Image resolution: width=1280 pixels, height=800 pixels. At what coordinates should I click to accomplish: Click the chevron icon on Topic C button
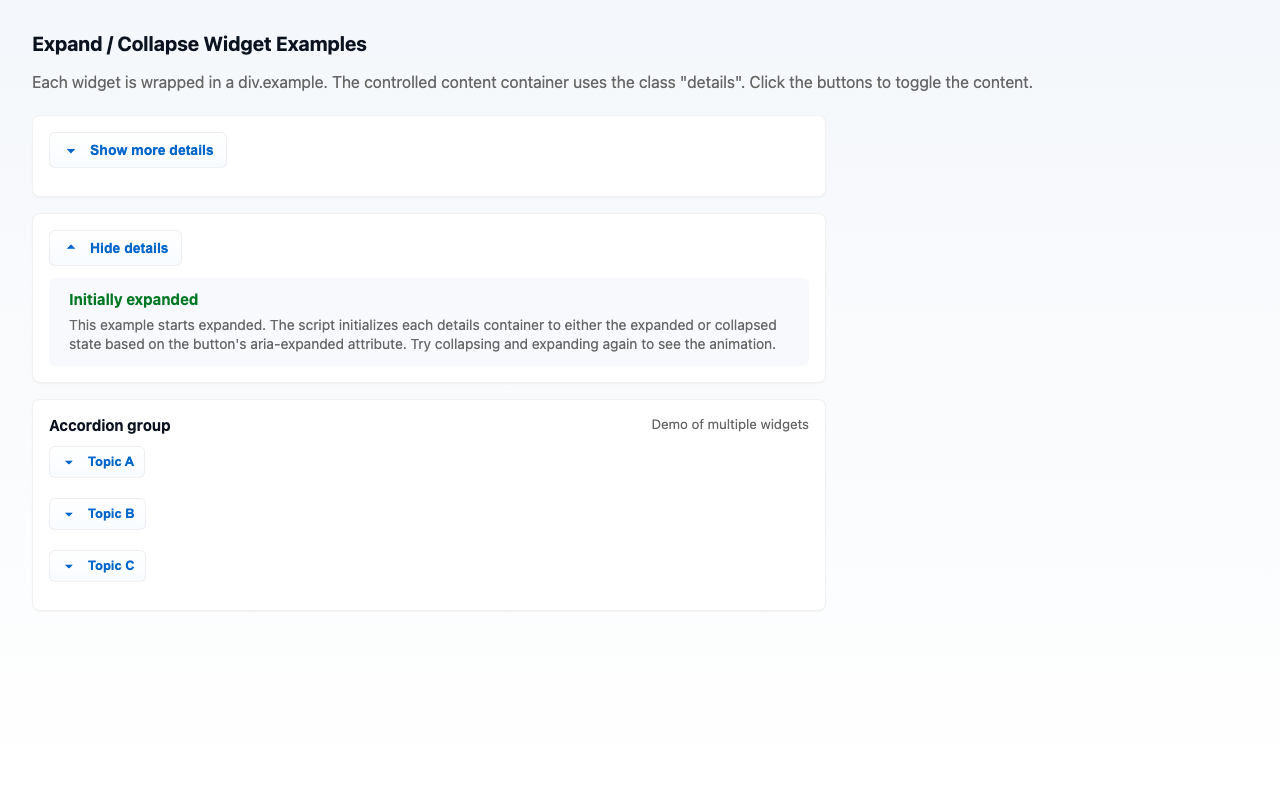click(68, 566)
